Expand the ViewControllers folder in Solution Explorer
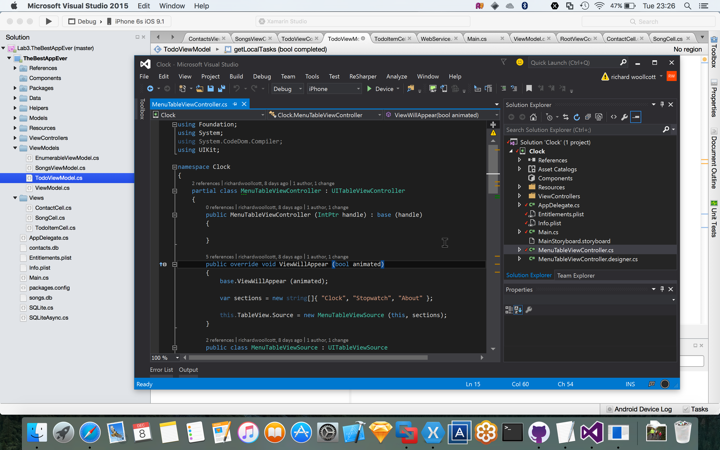This screenshot has height=450, width=720. click(519, 196)
